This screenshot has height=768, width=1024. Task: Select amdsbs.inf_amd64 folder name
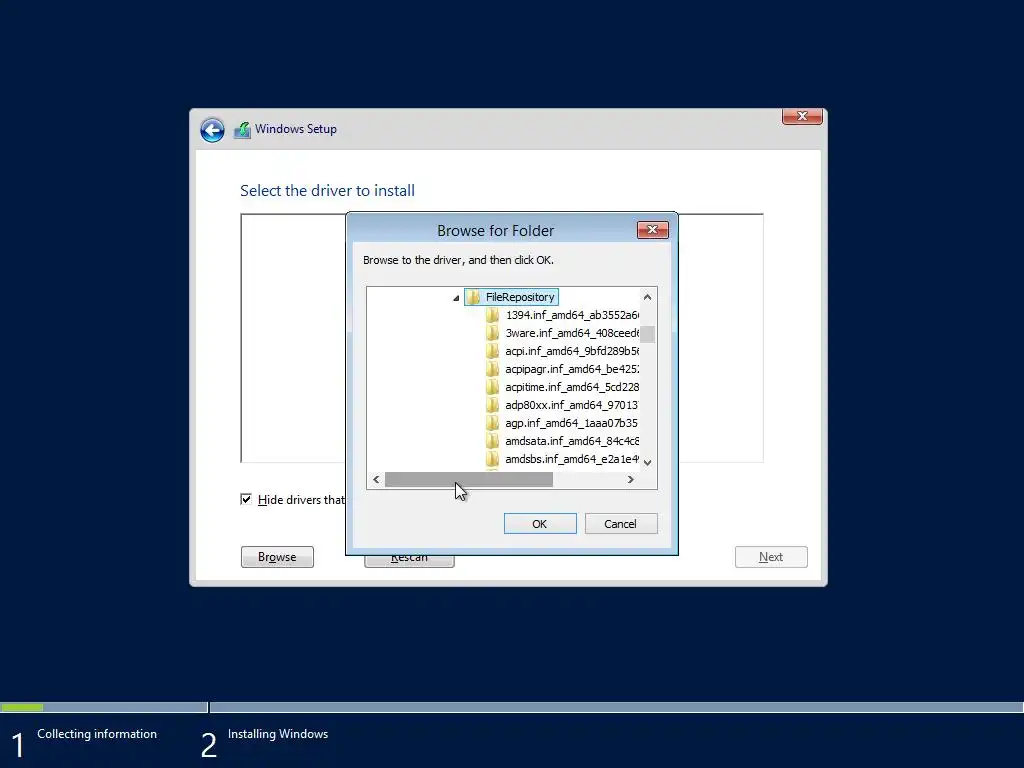572,459
